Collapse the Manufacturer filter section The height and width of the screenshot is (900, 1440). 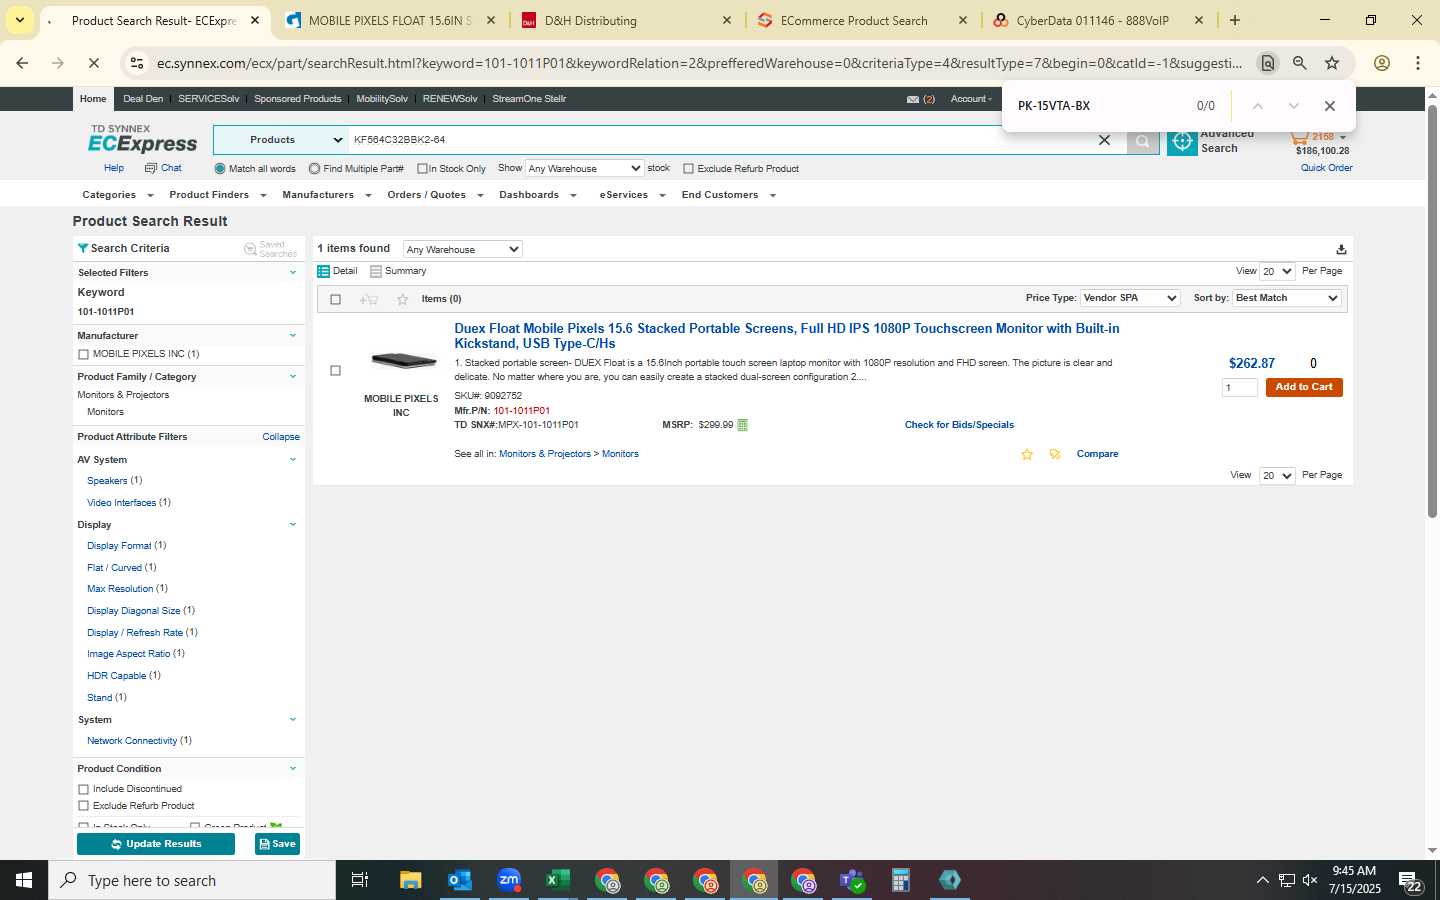coord(293,336)
